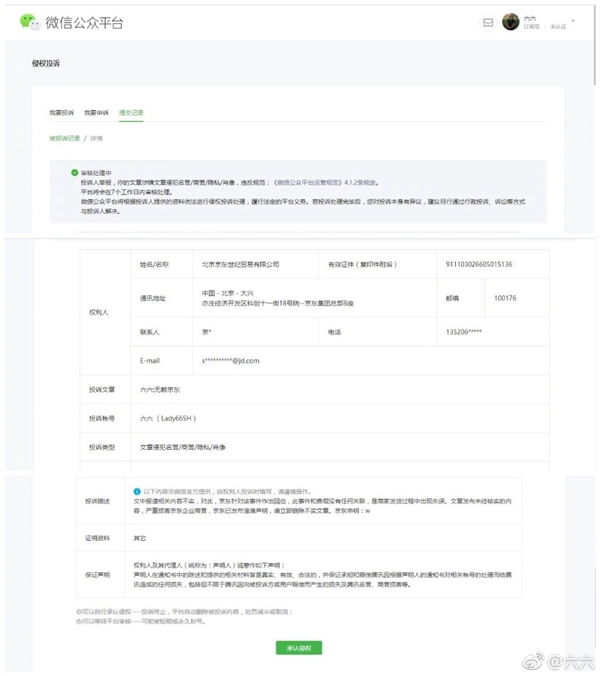
Task: Select the 提交记录 tab
Action: 131,112
